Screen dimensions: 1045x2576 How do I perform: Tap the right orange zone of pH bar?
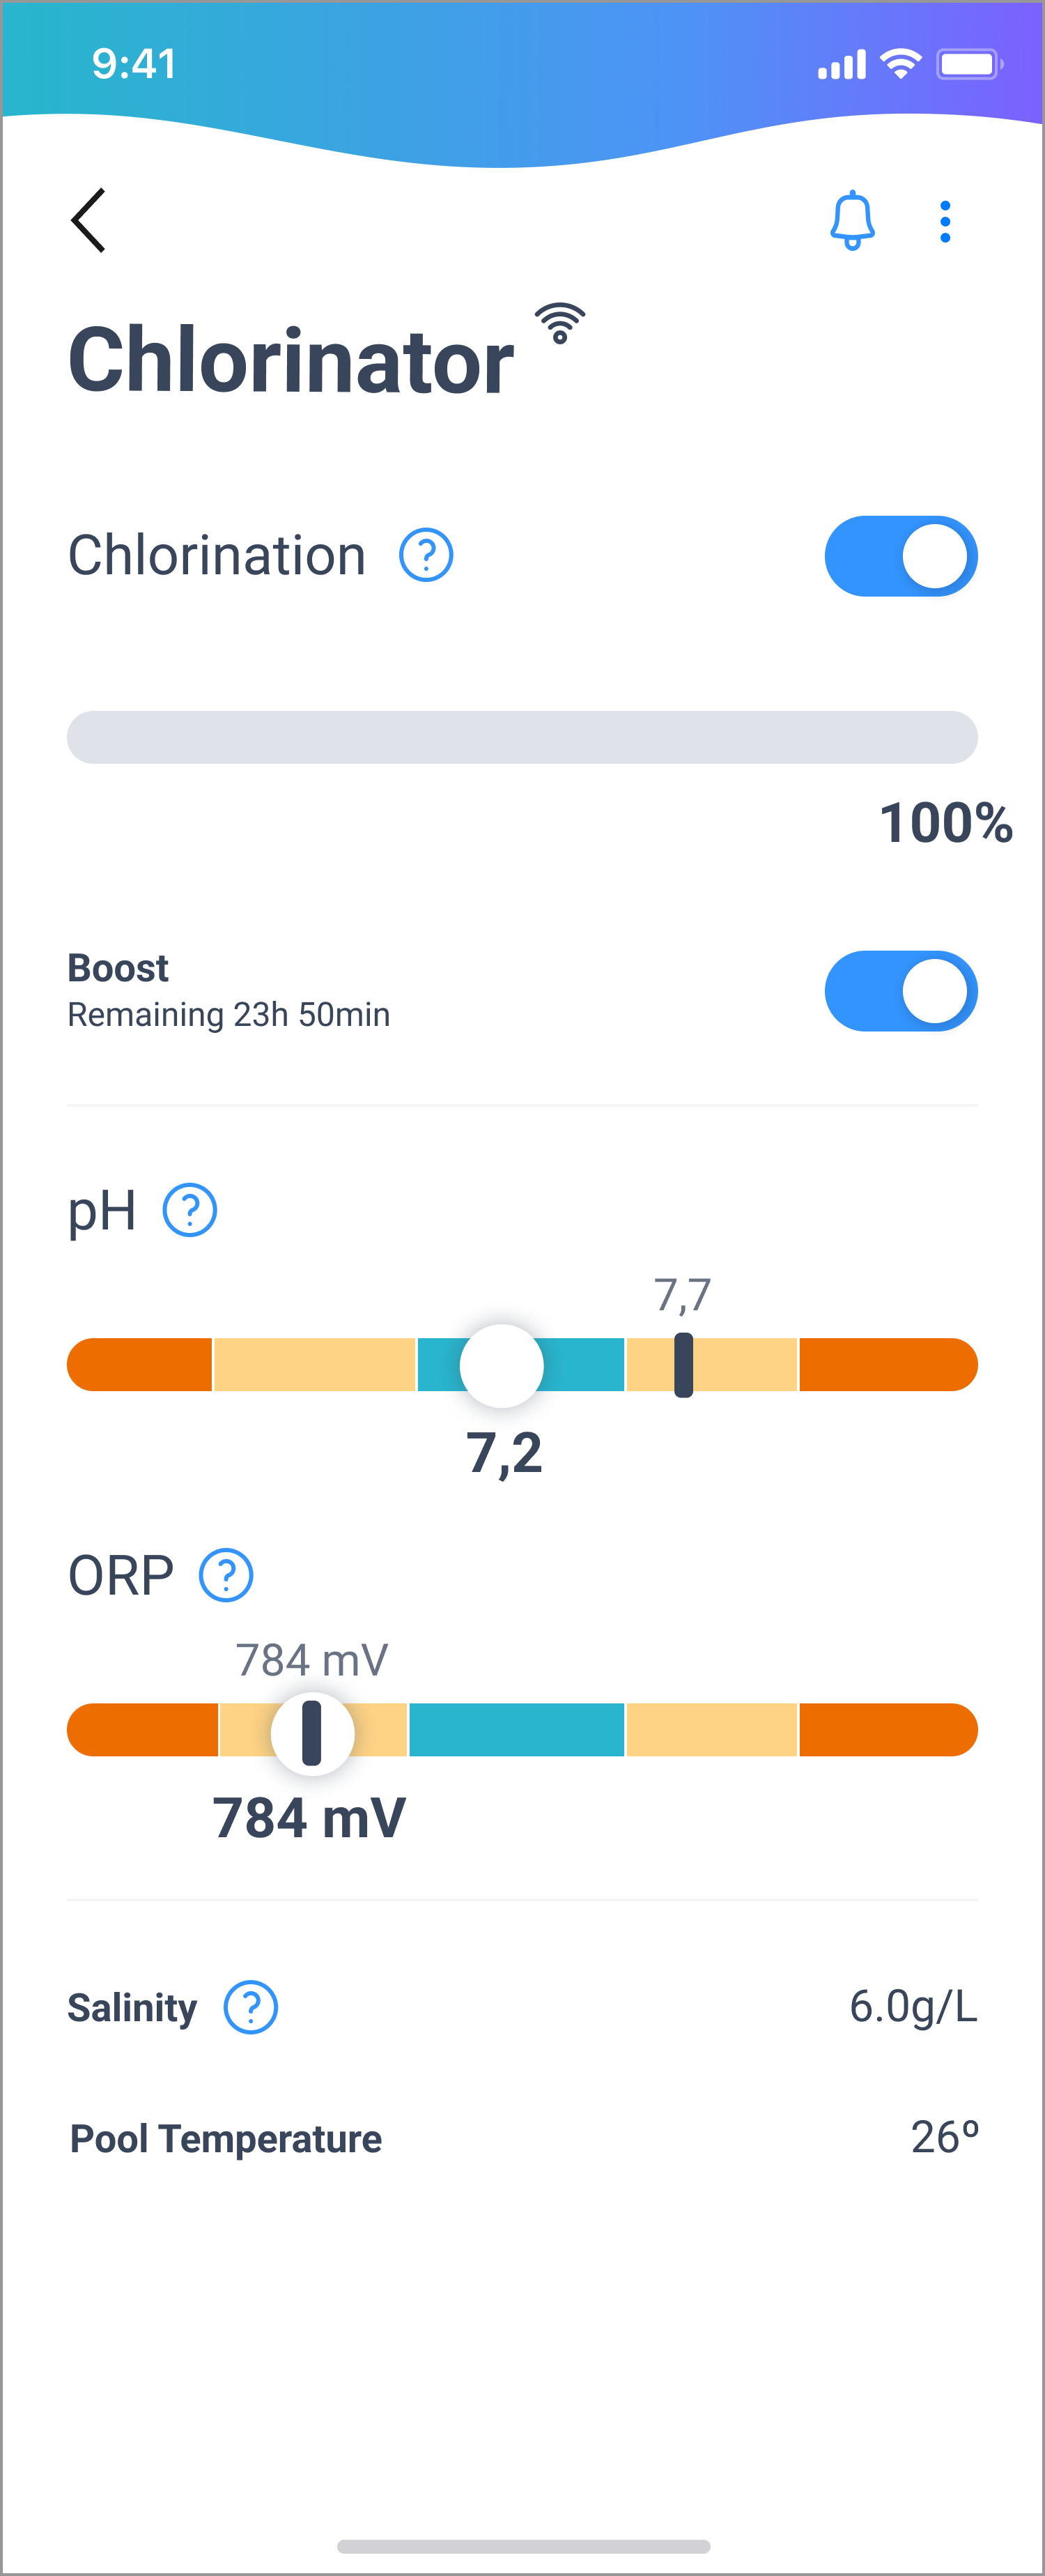click(x=888, y=1365)
